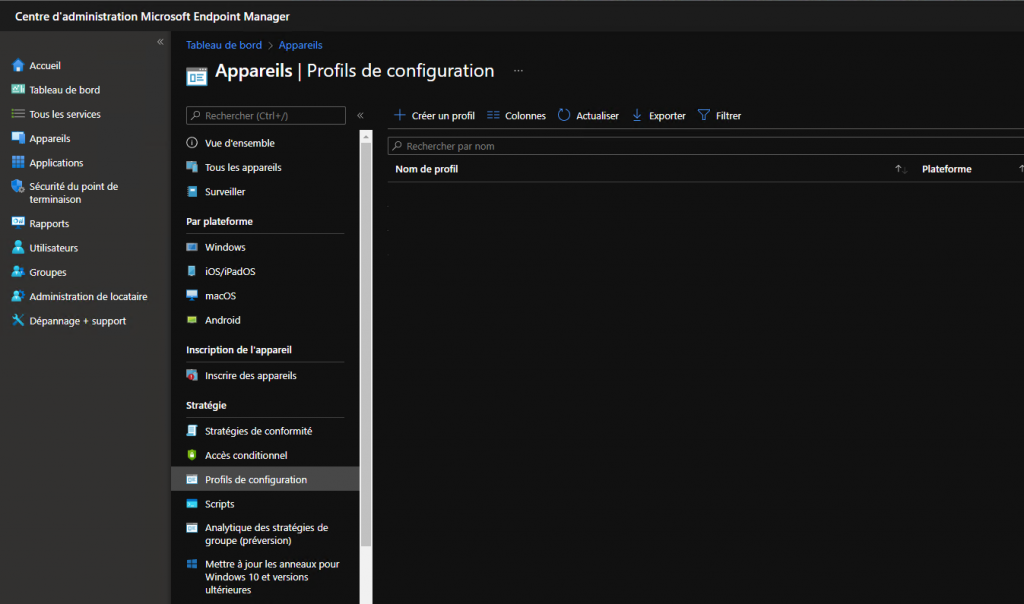The height and width of the screenshot is (604, 1024).
Task: Export the profiles list with Exporter
Action: point(658,116)
